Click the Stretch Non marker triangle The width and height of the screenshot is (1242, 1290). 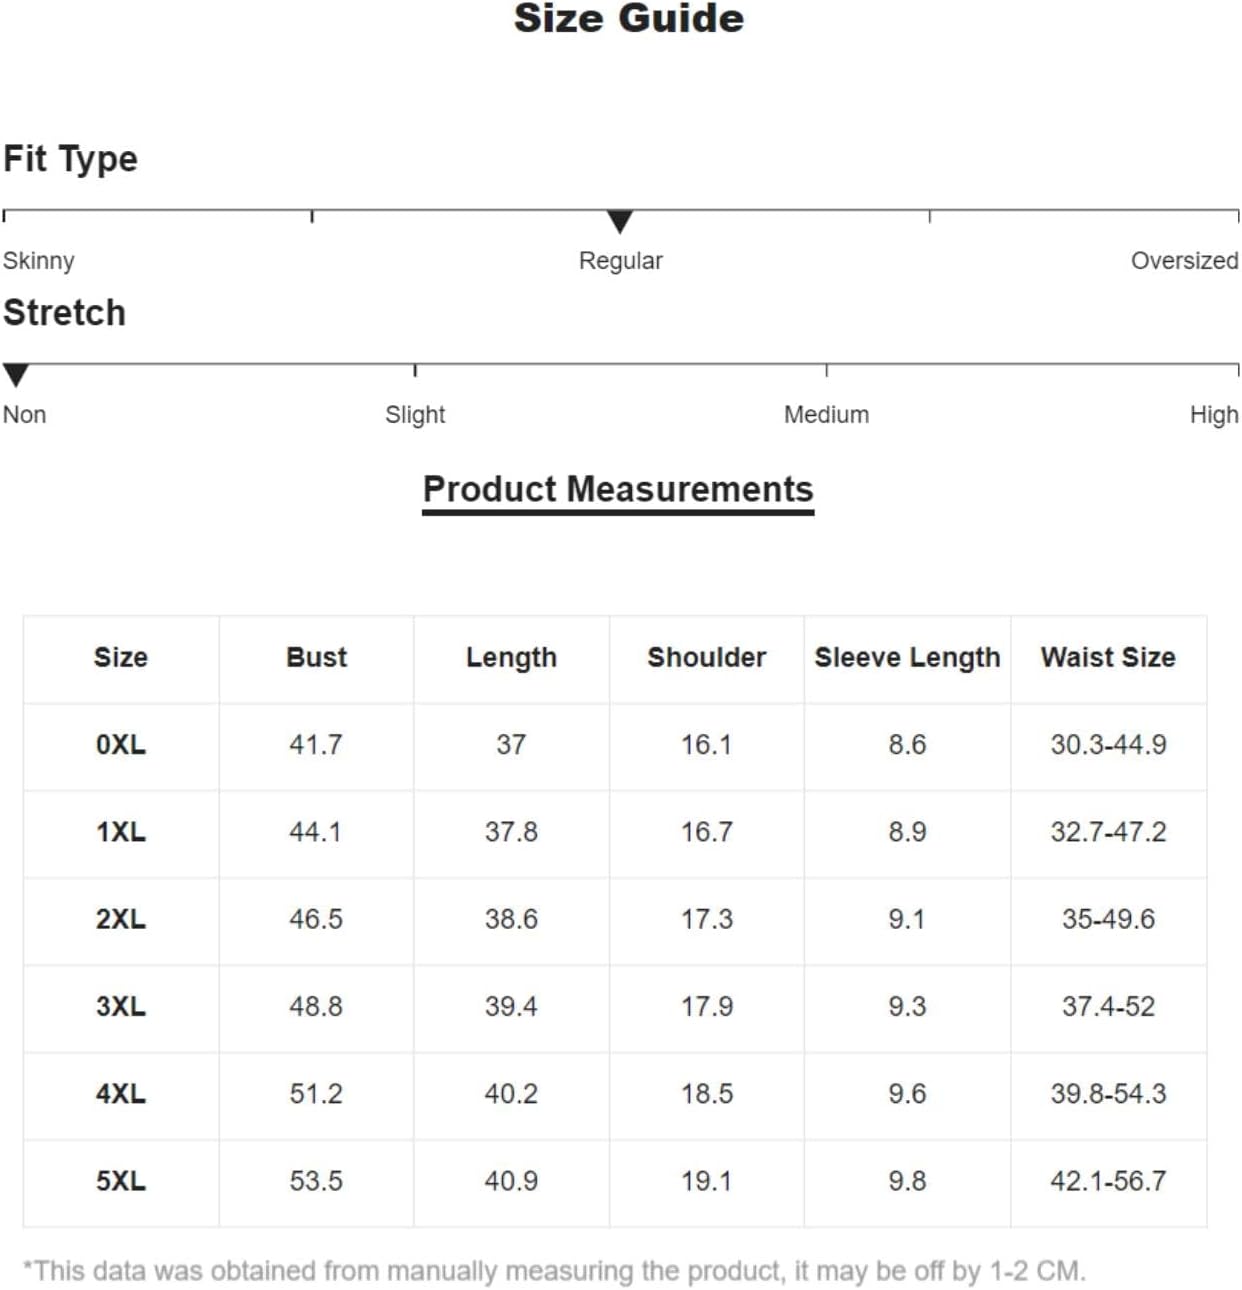tap(16, 376)
